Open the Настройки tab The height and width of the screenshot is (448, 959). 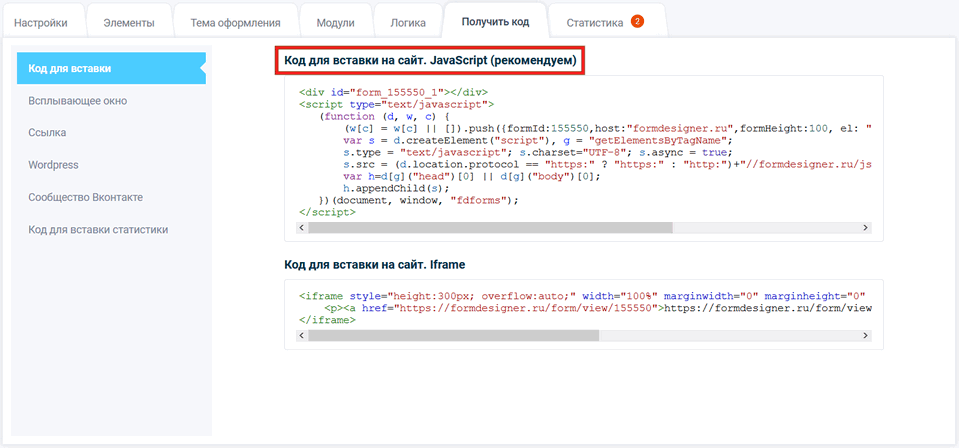(41, 22)
